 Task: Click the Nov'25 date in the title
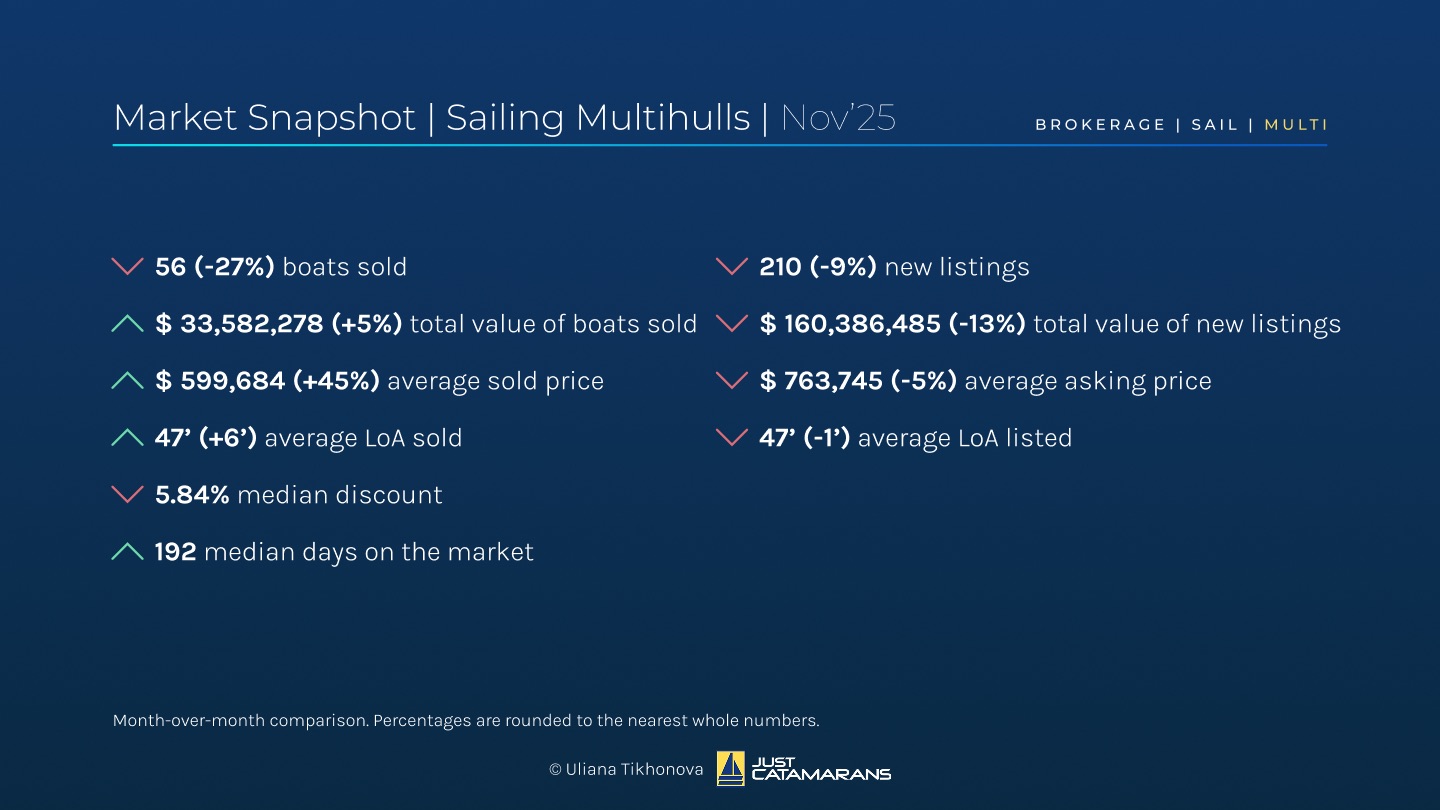[838, 118]
